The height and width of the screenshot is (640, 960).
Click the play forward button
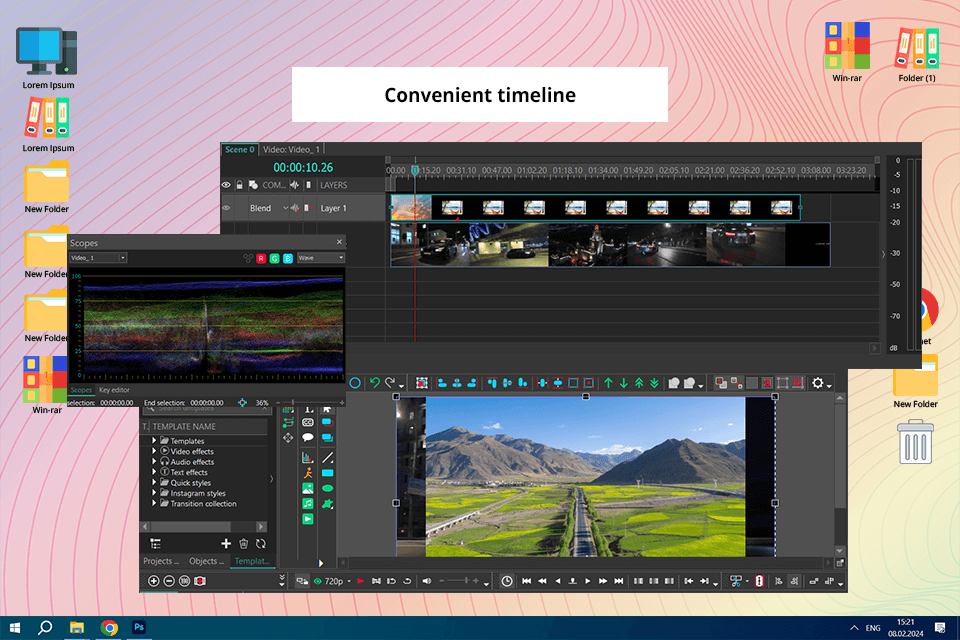tap(588, 581)
